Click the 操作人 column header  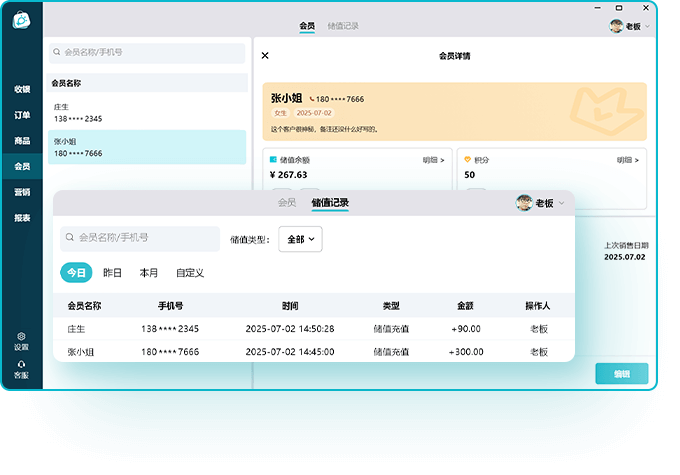click(538, 306)
